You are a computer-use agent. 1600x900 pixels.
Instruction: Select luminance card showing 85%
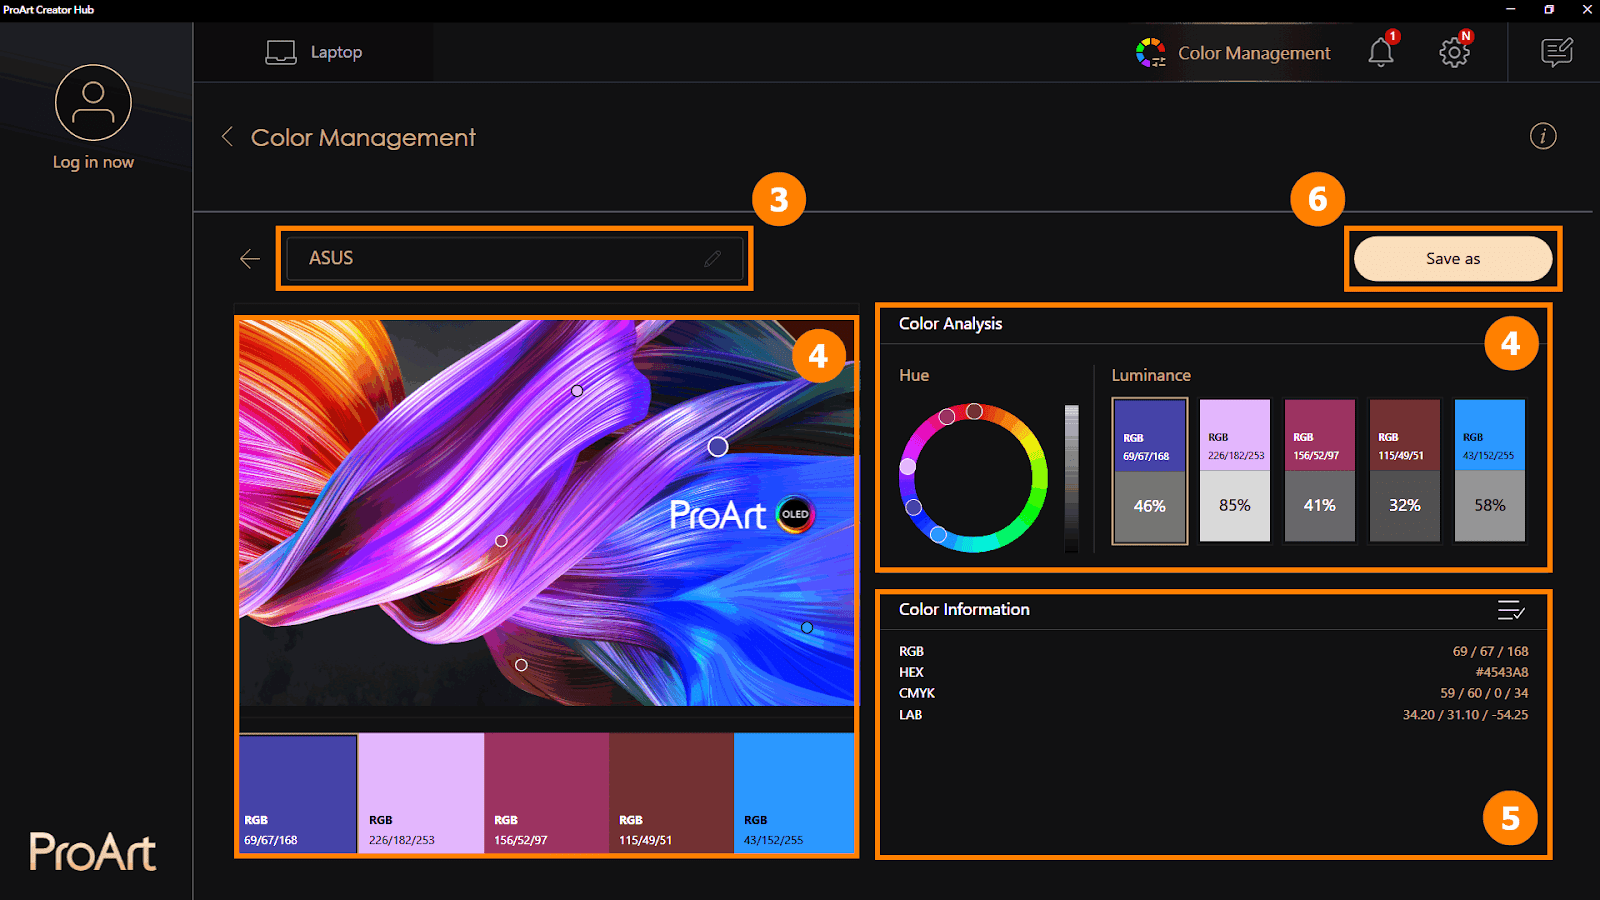(1235, 471)
